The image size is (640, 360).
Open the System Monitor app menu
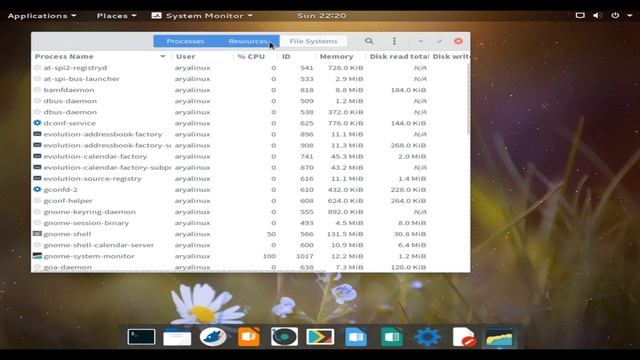[202, 16]
